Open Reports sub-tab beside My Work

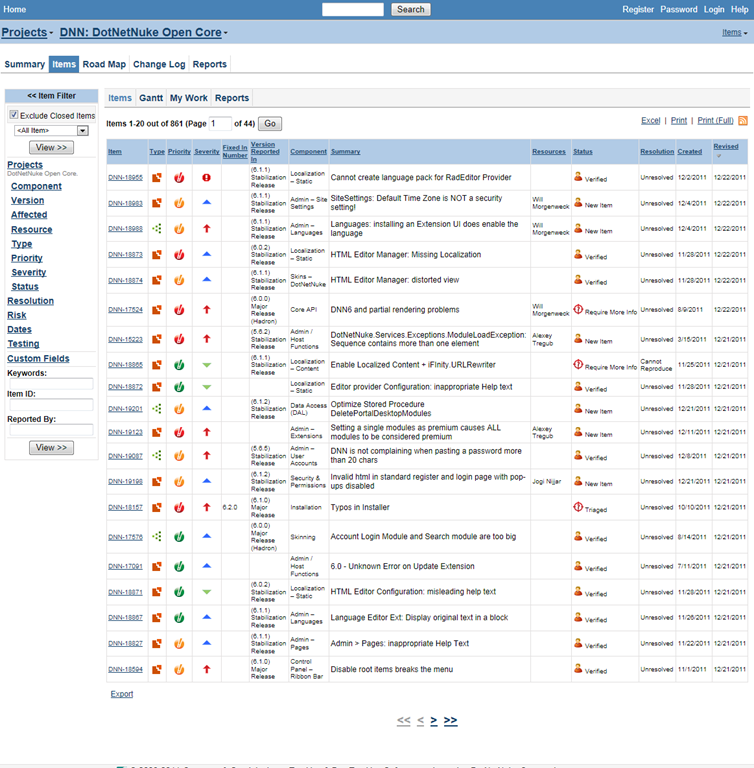click(x=232, y=98)
